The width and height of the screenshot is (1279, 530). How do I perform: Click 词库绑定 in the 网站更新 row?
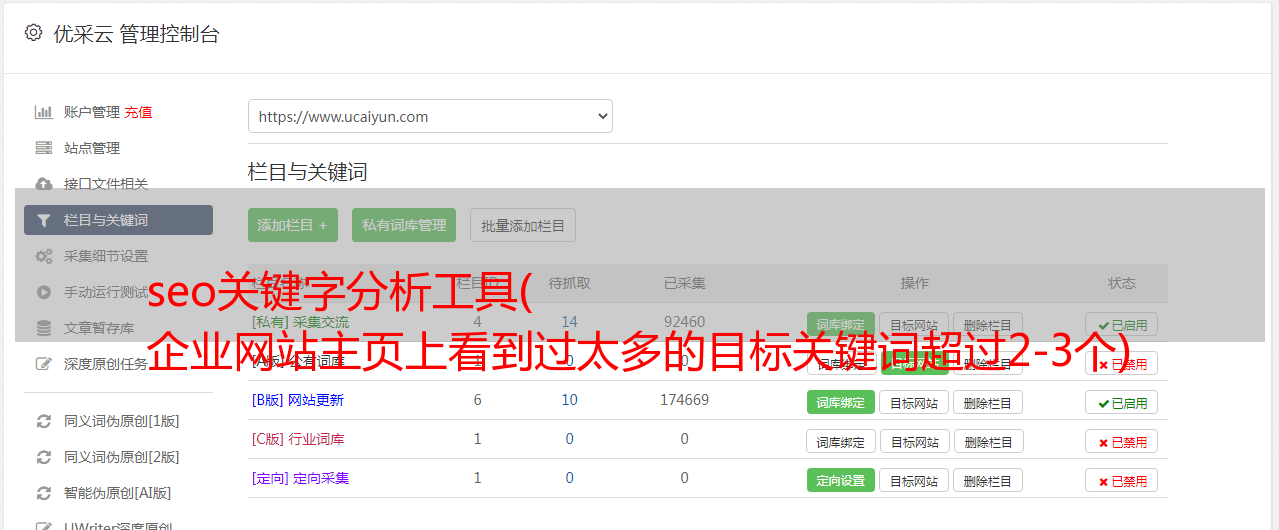point(841,403)
